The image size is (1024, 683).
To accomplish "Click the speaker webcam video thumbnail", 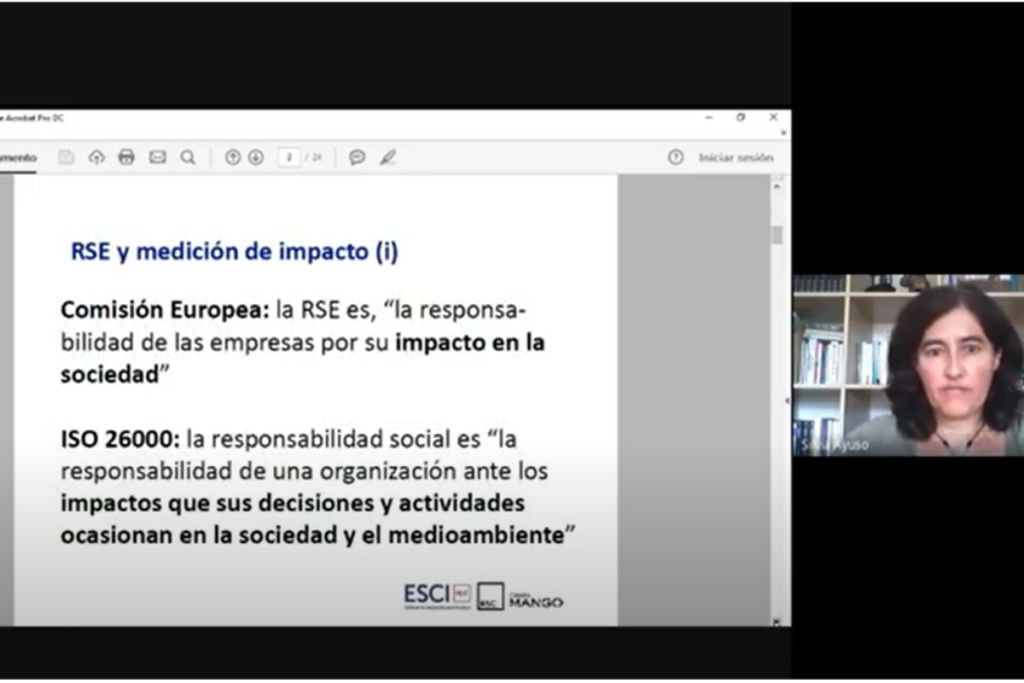I will tap(908, 365).
